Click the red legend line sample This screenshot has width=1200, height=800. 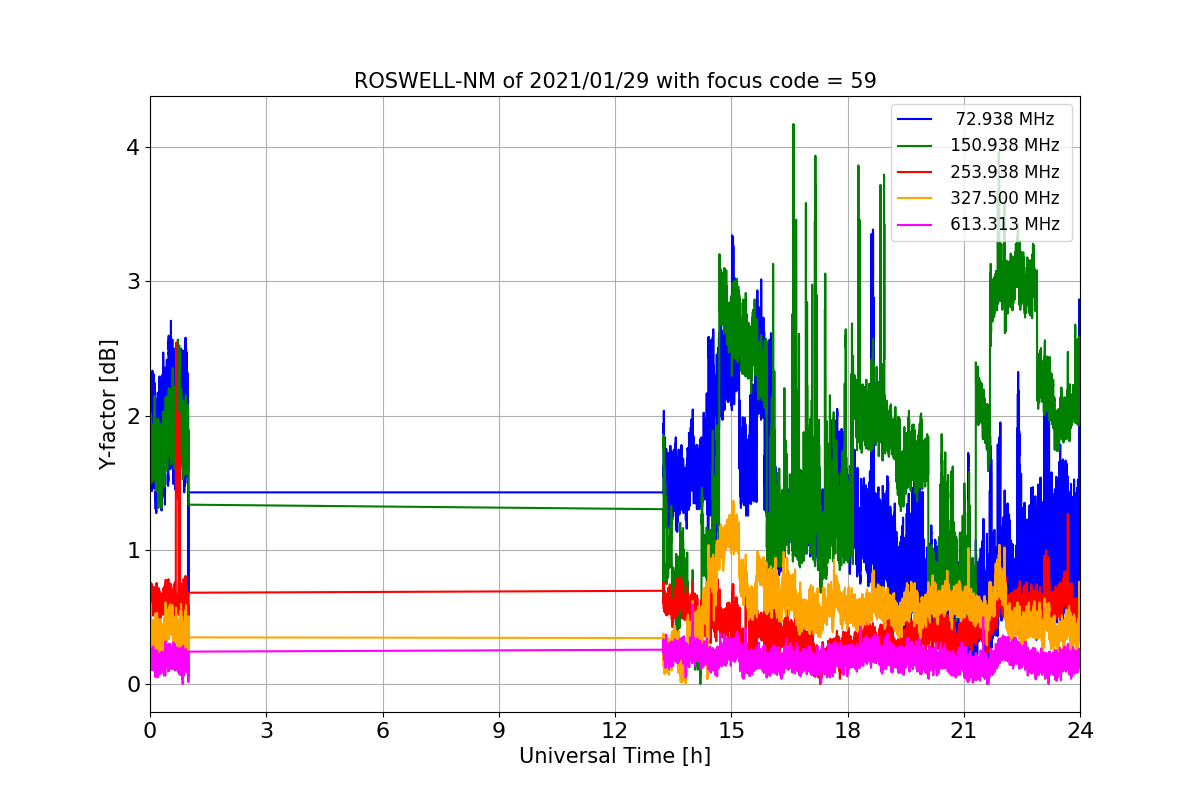[x=915, y=171]
